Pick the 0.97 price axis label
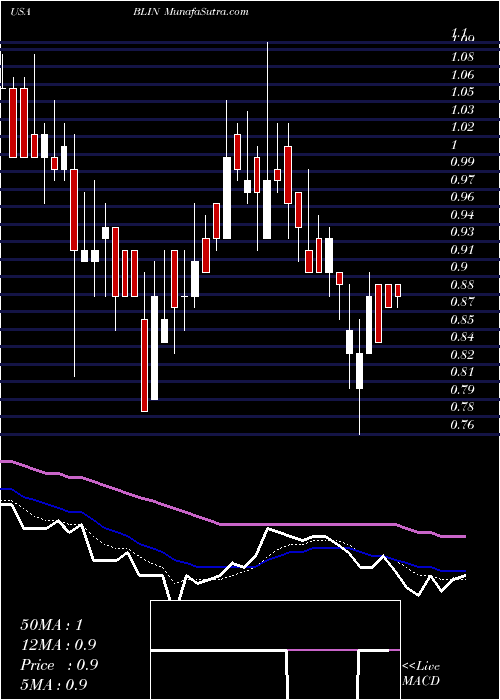This screenshot has height=700, width=500. tap(462, 179)
